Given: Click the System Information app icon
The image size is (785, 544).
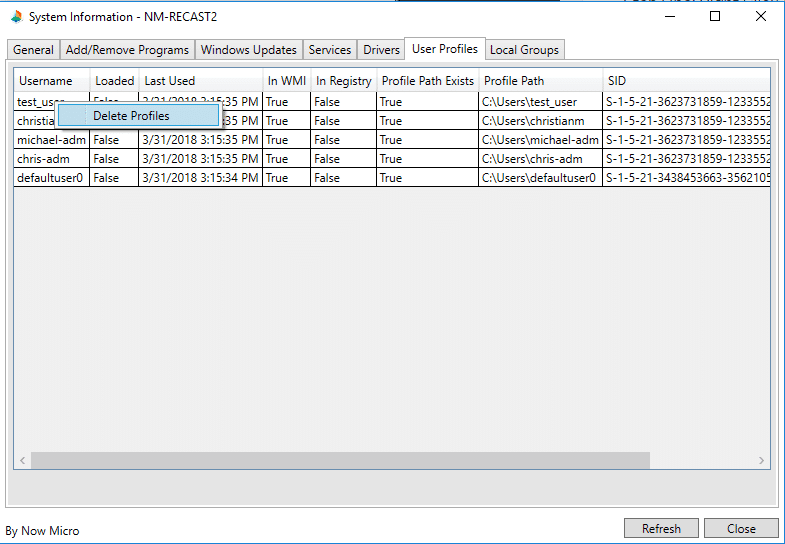Looking at the screenshot, I should pyautogui.click(x=14, y=17).
